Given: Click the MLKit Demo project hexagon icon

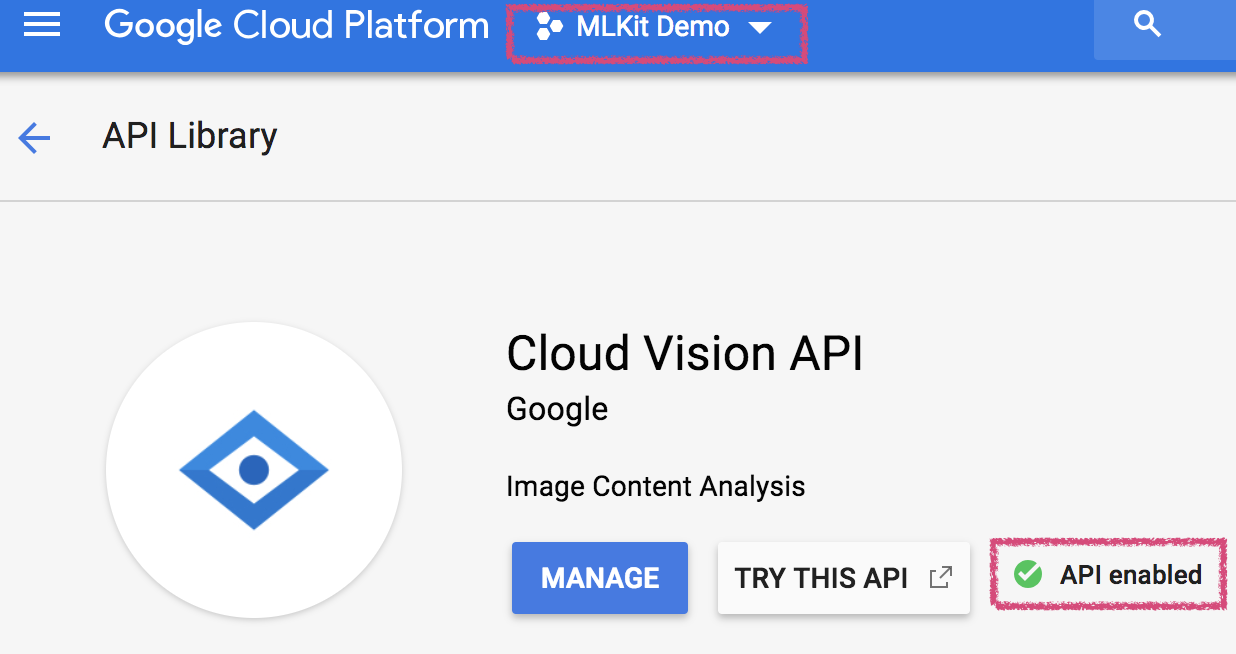Looking at the screenshot, I should [549, 27].
